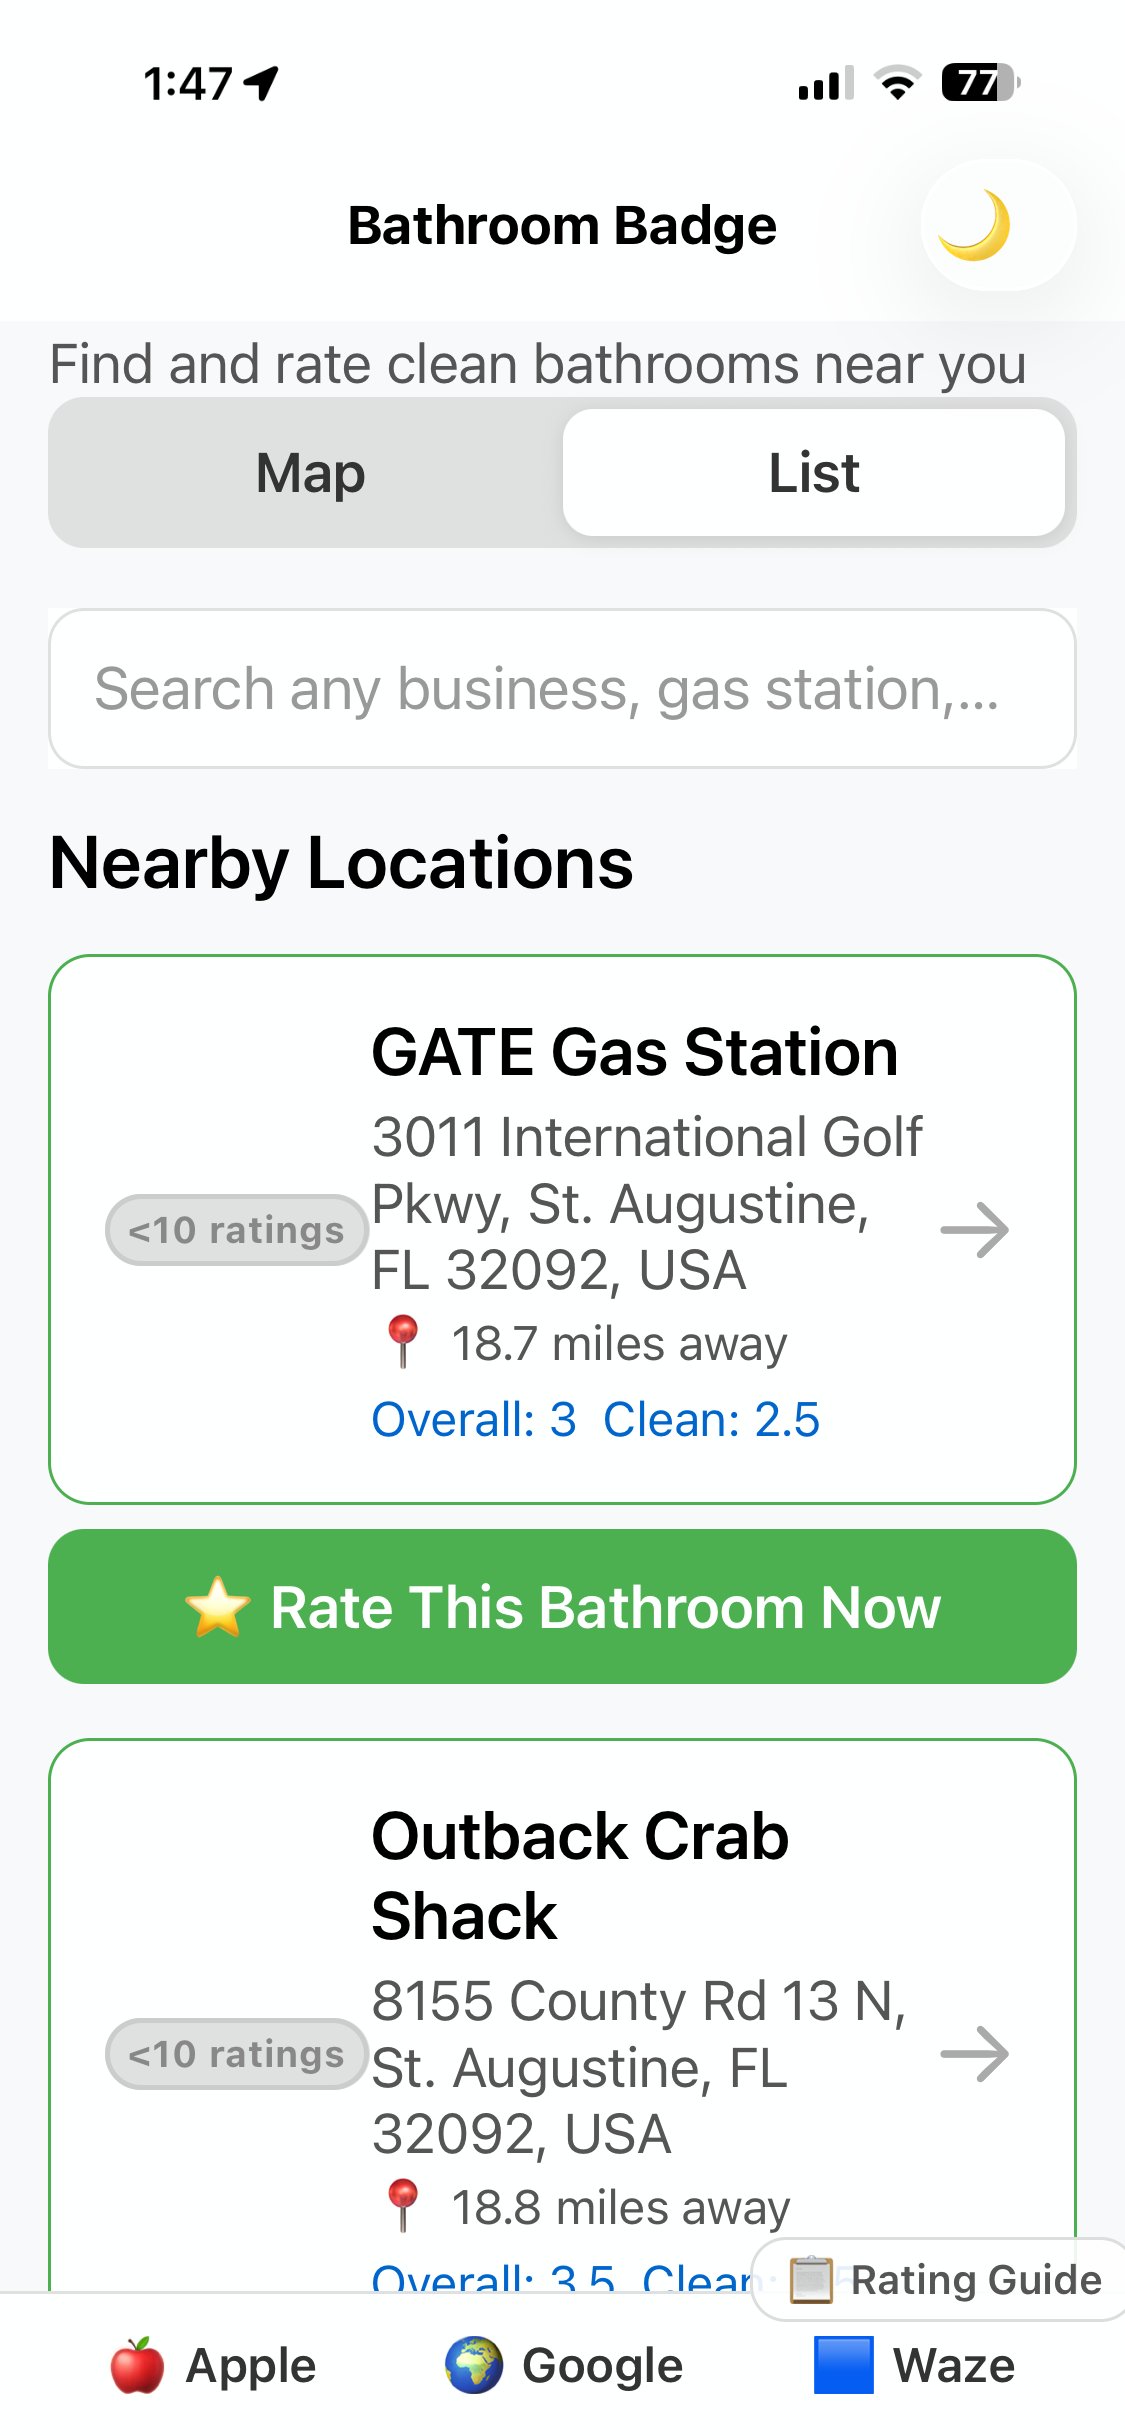Open Outback Crab Shack details arrow

[x=975, y=2054]
